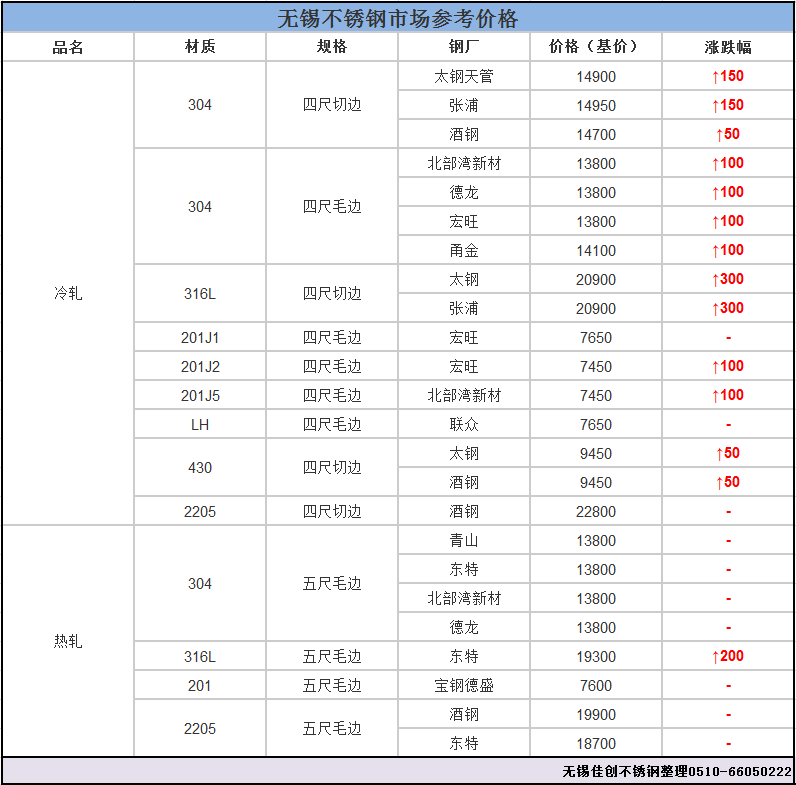Click price 14700 in the table
Viewport: 796px width, 785px height.
click(596, 135)
